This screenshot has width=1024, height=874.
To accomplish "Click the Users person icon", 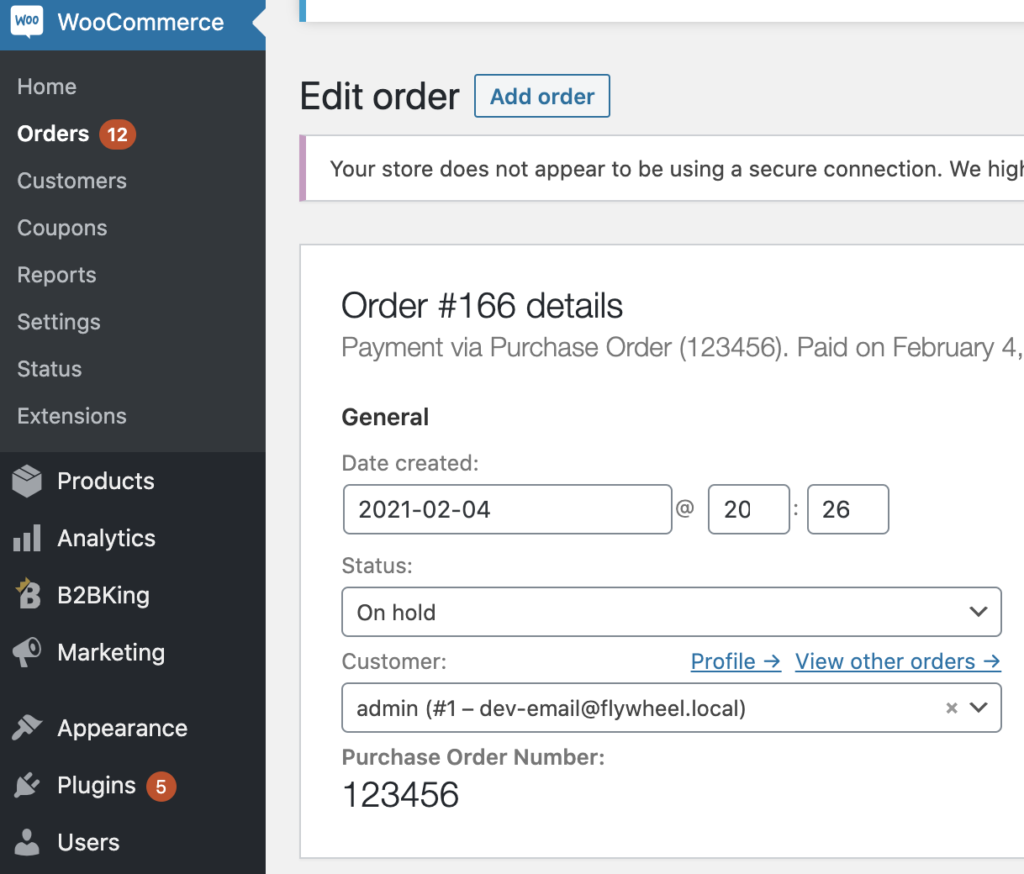I will (27, 842).
